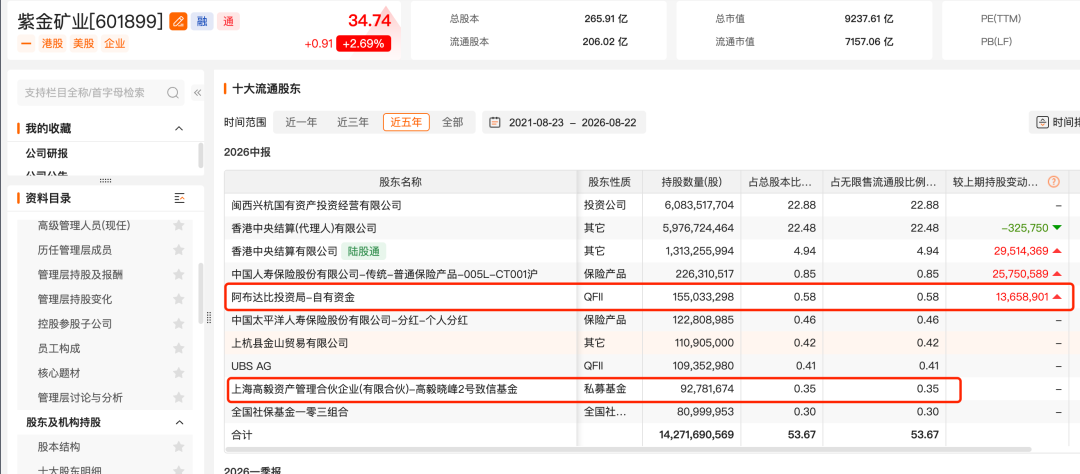Open the 企业 tag
This screenshot has width=1080, height=474.
(x=115, y=43)
